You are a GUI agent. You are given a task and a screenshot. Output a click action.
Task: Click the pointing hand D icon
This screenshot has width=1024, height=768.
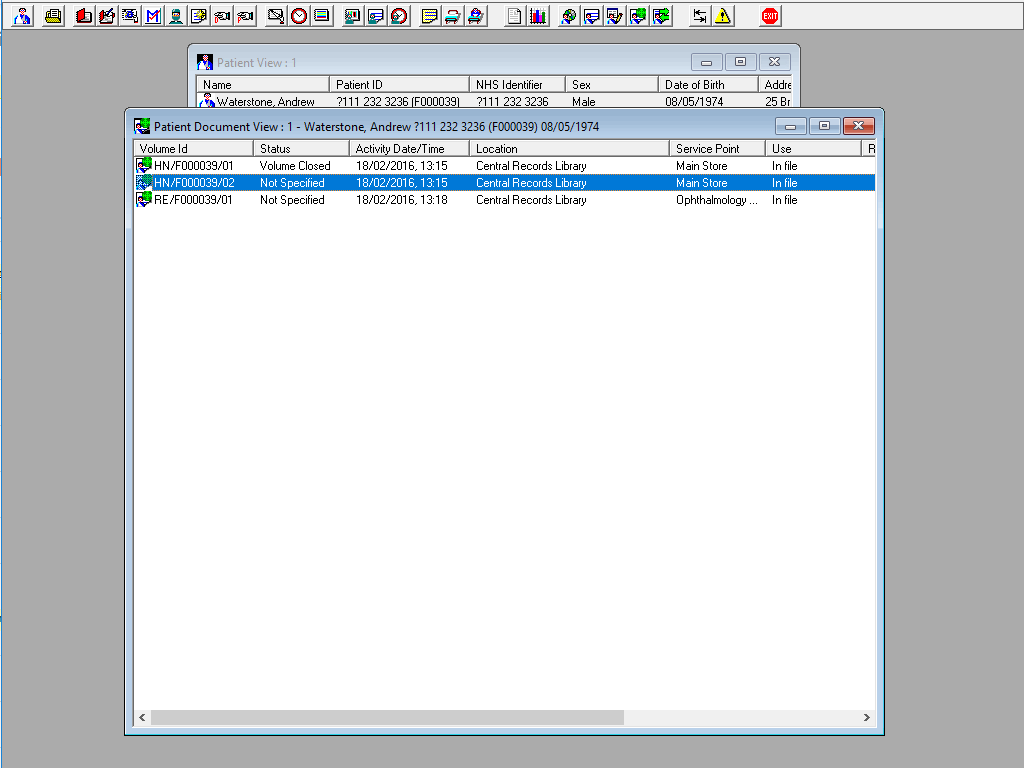(x=222, y=16)
